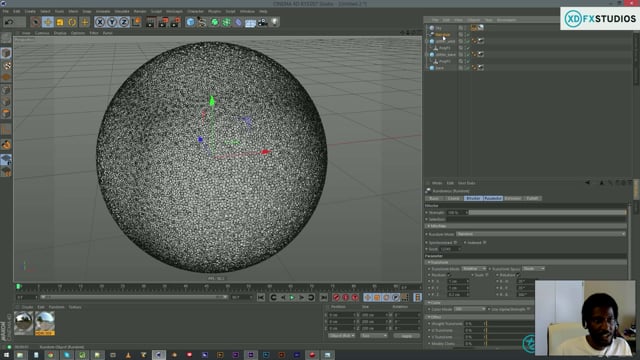Toggle the Synchronized checkbox

click(456, 242)
